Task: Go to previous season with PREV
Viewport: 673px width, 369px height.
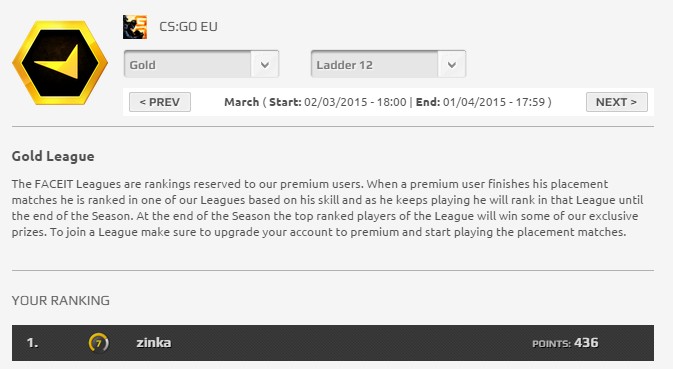Action: (x=160, y=102)
